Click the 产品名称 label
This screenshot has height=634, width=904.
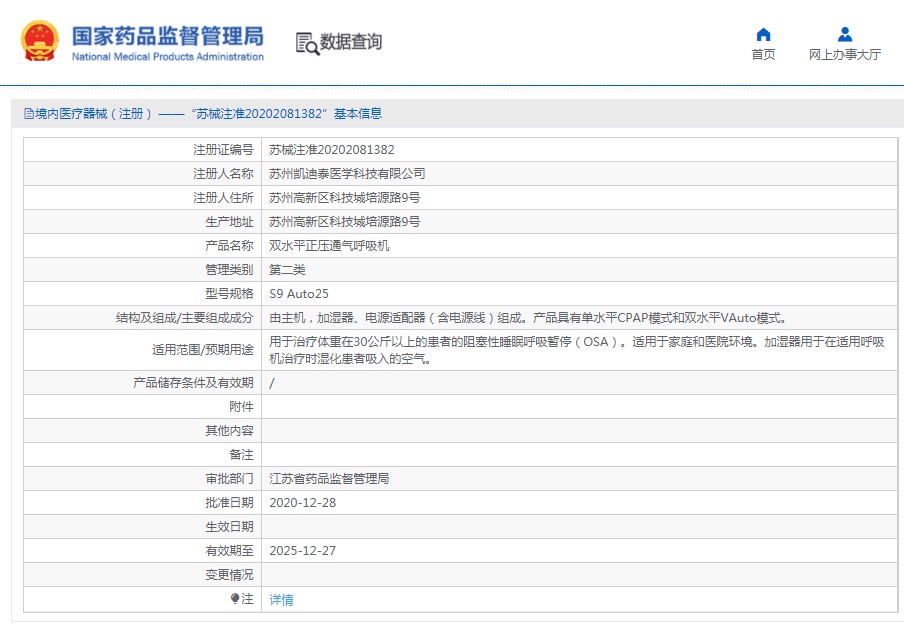(229, 246)
